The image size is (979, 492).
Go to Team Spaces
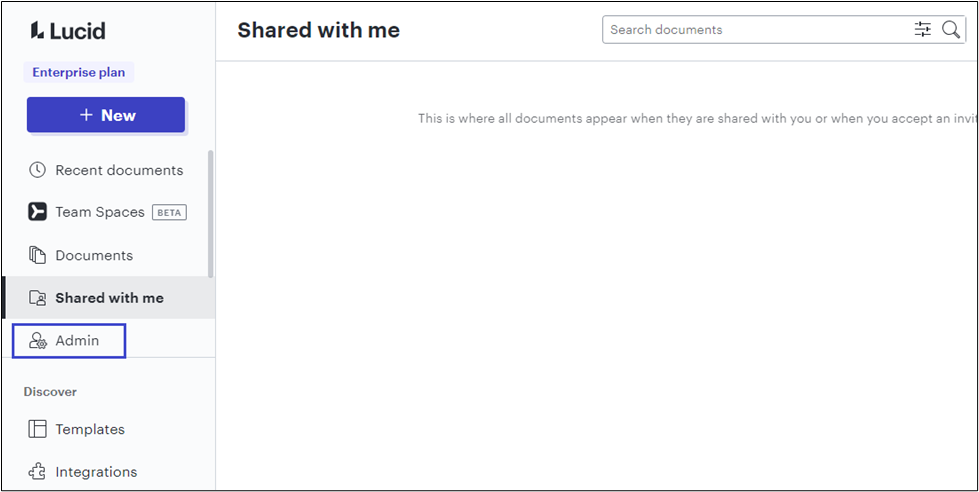pyautogui.click(x=100, y=212)
